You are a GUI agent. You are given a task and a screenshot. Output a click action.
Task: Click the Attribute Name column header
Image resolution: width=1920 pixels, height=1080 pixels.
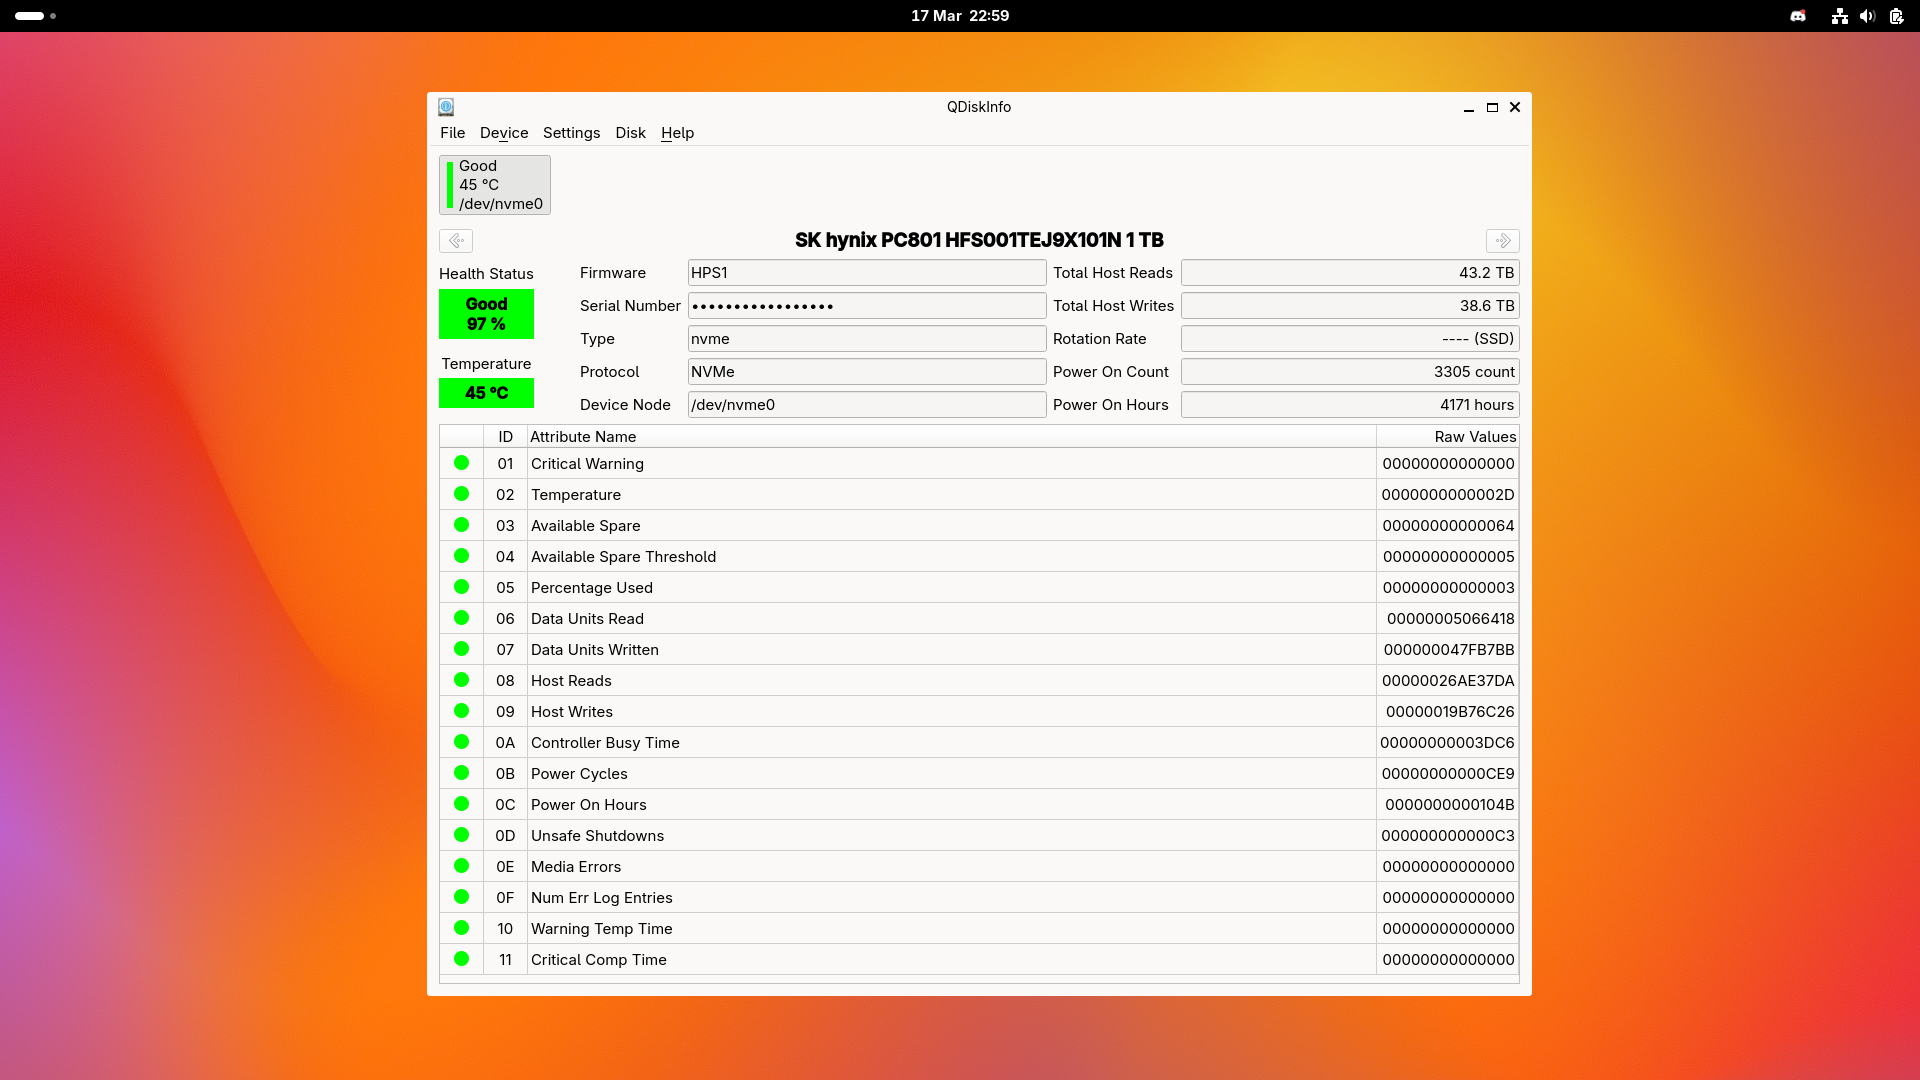[951, 437]
